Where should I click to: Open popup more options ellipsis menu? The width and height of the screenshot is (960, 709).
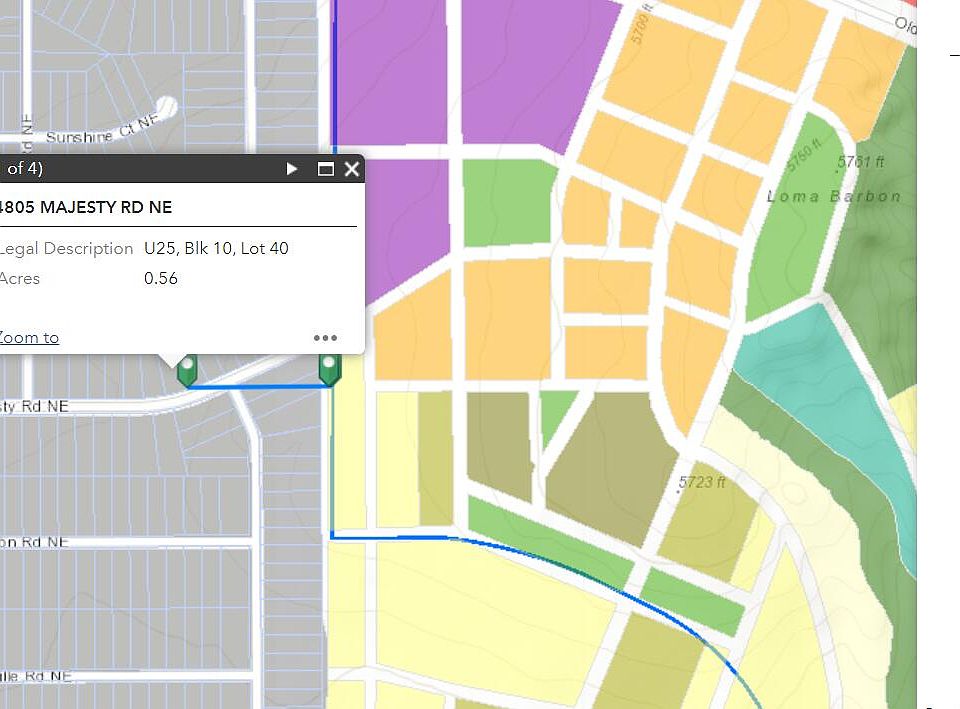click(325, 338)
